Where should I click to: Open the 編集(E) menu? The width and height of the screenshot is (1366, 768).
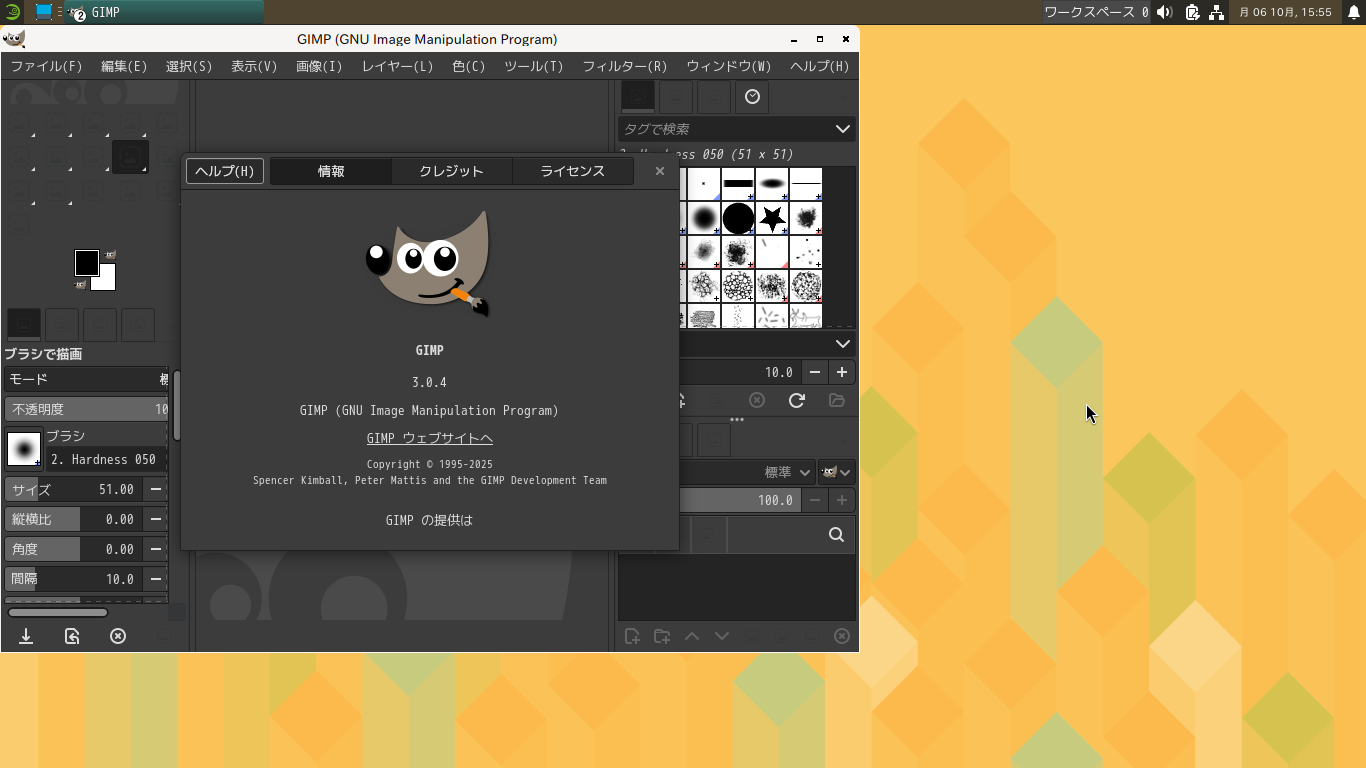(124, 66)
